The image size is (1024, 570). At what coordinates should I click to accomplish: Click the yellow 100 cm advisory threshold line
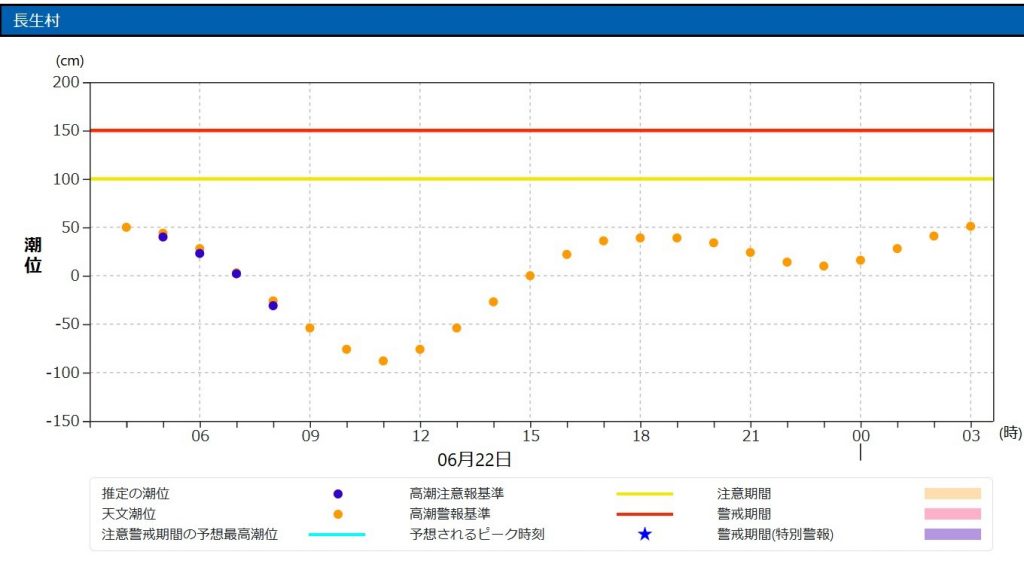pyautogui.click(x=541, y=178)
